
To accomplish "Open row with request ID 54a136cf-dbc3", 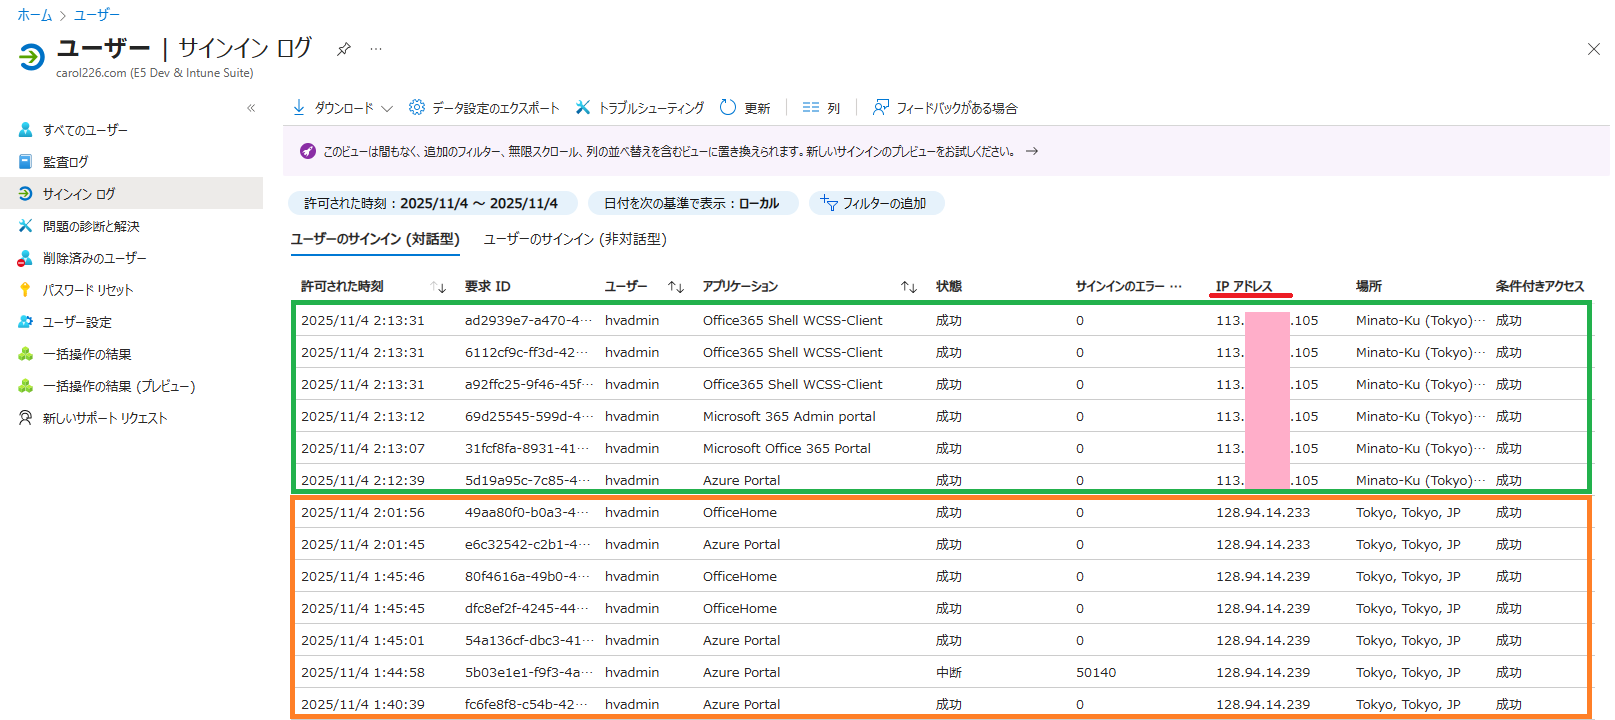I will [940, 640].
